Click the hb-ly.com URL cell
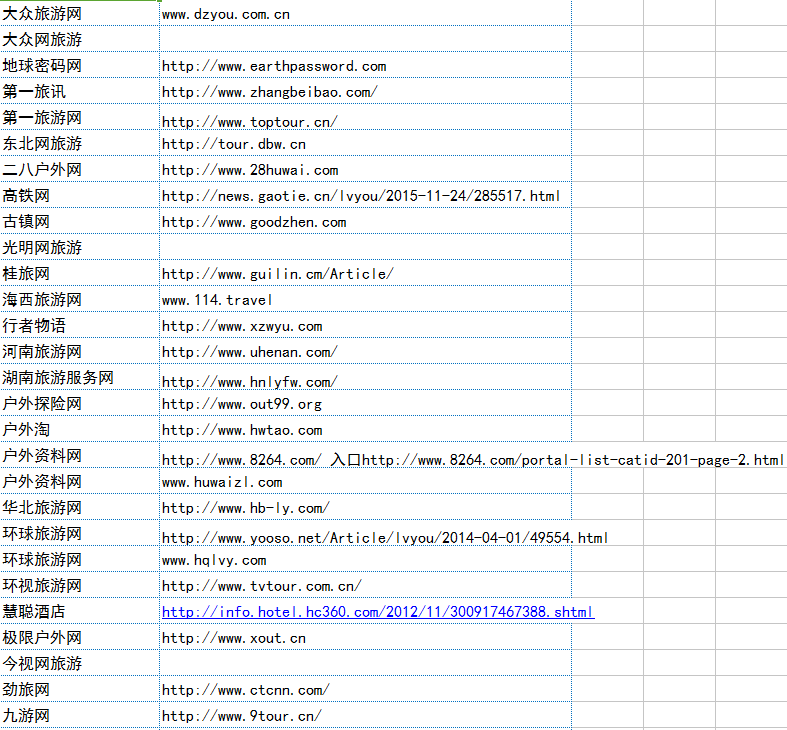The height and width of the screenshot is (730, 787). [x=365, y=508]
